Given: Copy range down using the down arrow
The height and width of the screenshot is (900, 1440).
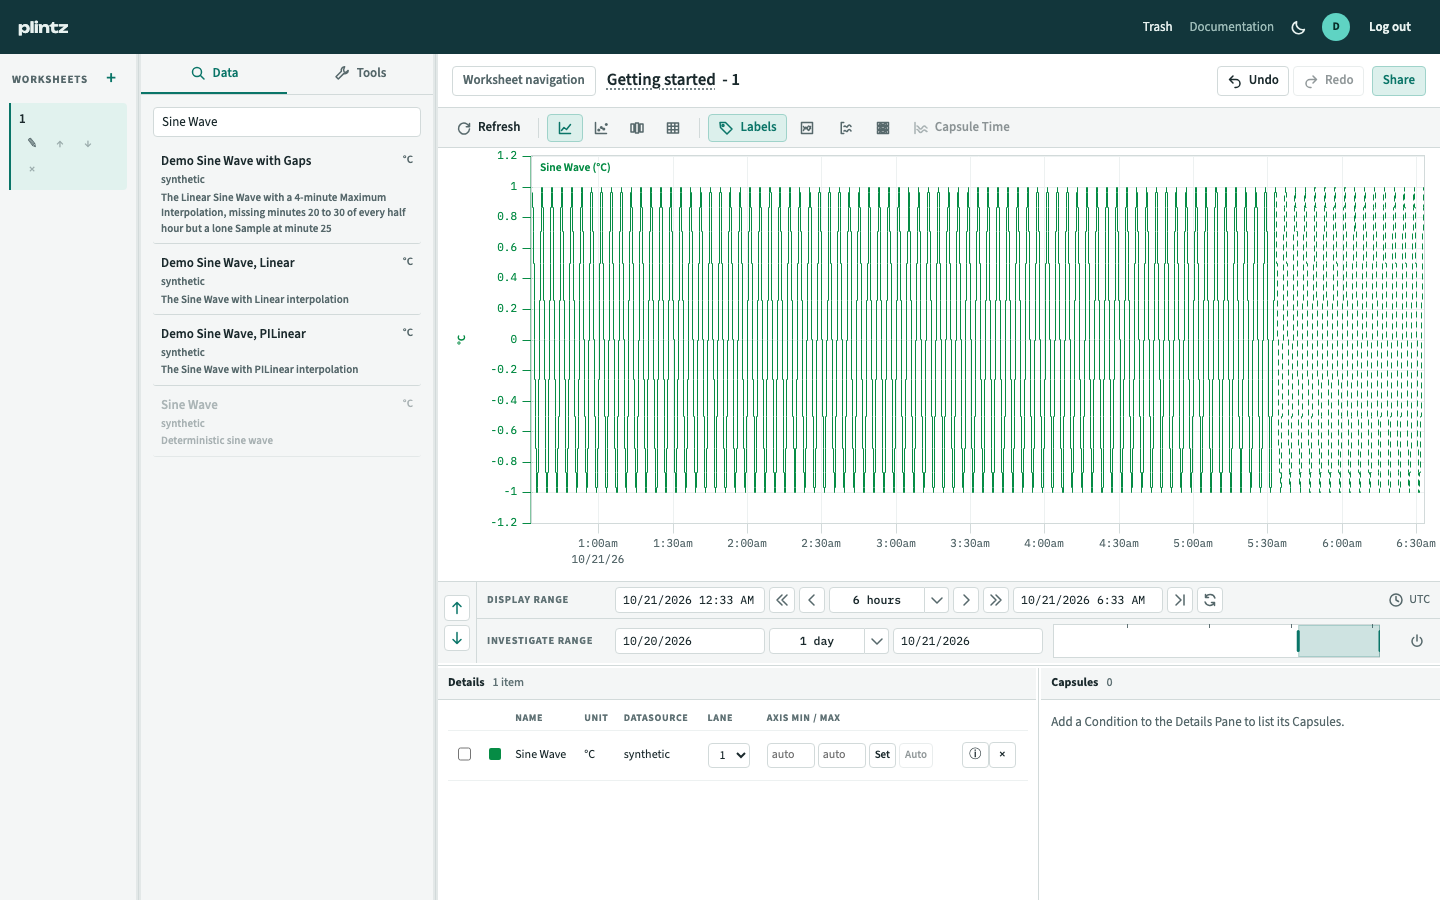Looking at the screenshot, I should (457, 638).
